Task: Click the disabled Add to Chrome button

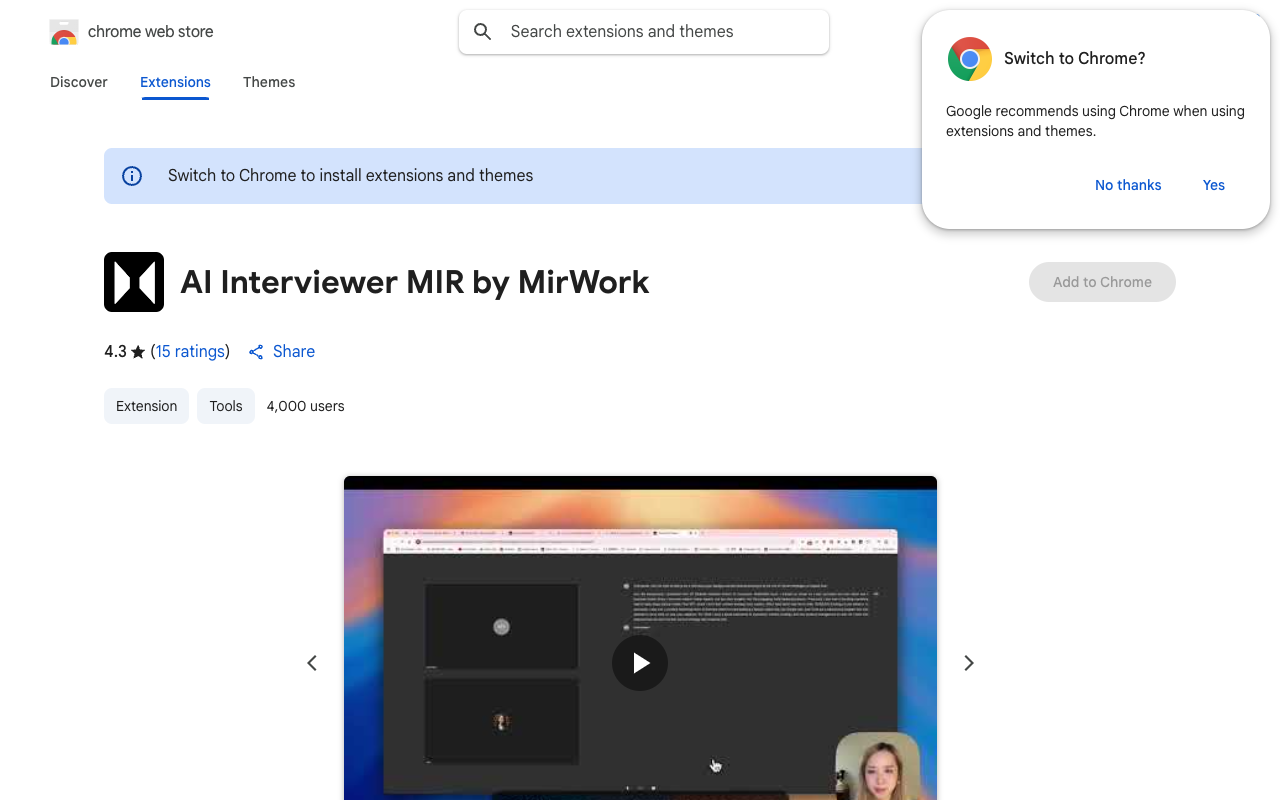Action: coord(1102,282)
